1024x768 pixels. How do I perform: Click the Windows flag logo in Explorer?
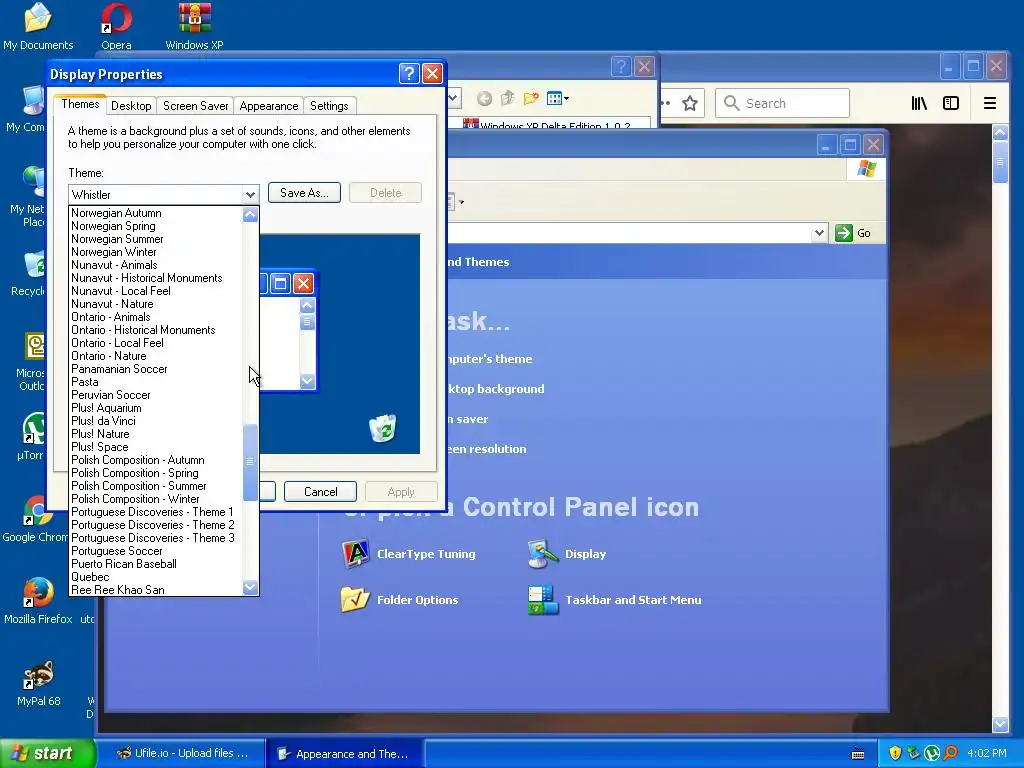867,169
